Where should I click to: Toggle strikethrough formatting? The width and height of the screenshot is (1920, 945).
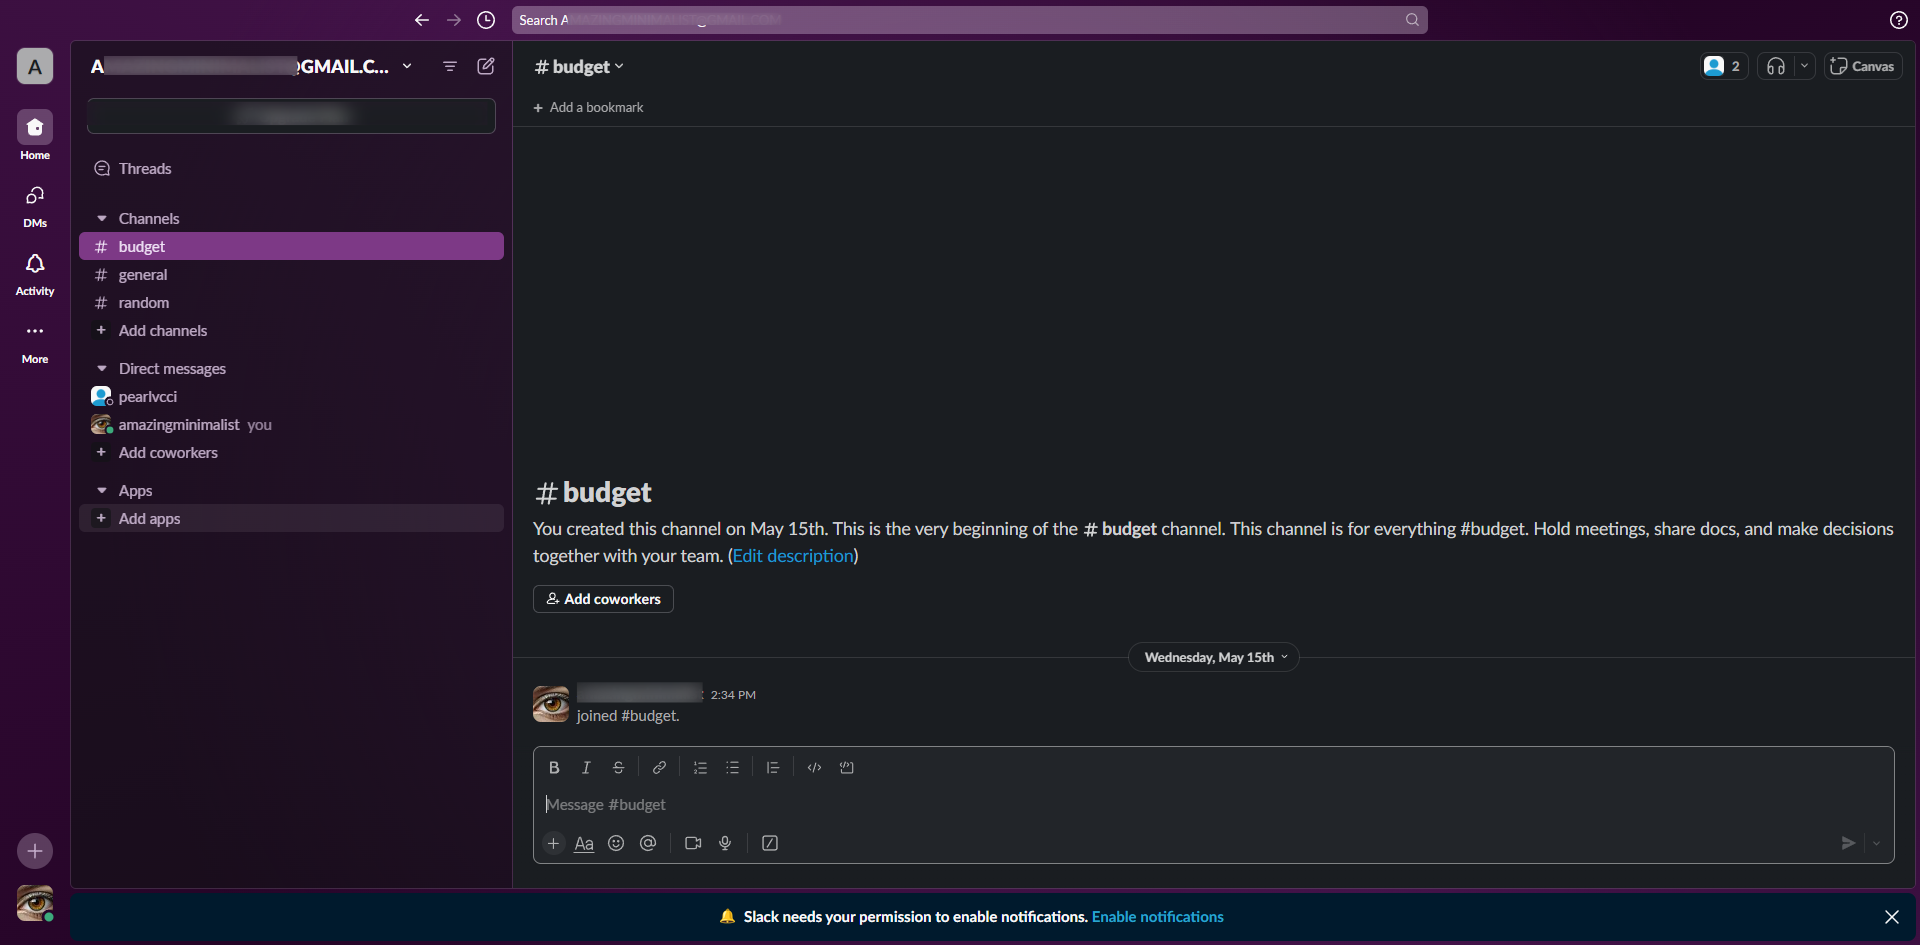click(618, 768)
